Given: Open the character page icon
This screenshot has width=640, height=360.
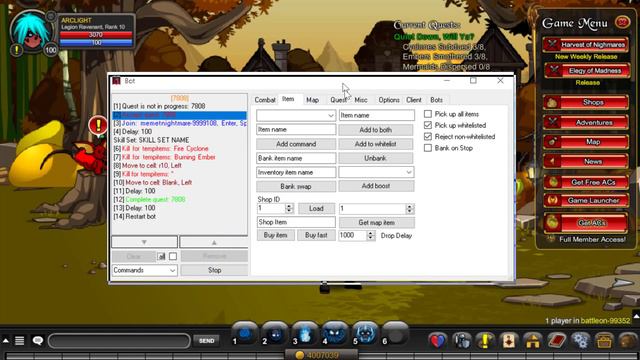Looking at the screenshot, I should click(x=462, y=340).
